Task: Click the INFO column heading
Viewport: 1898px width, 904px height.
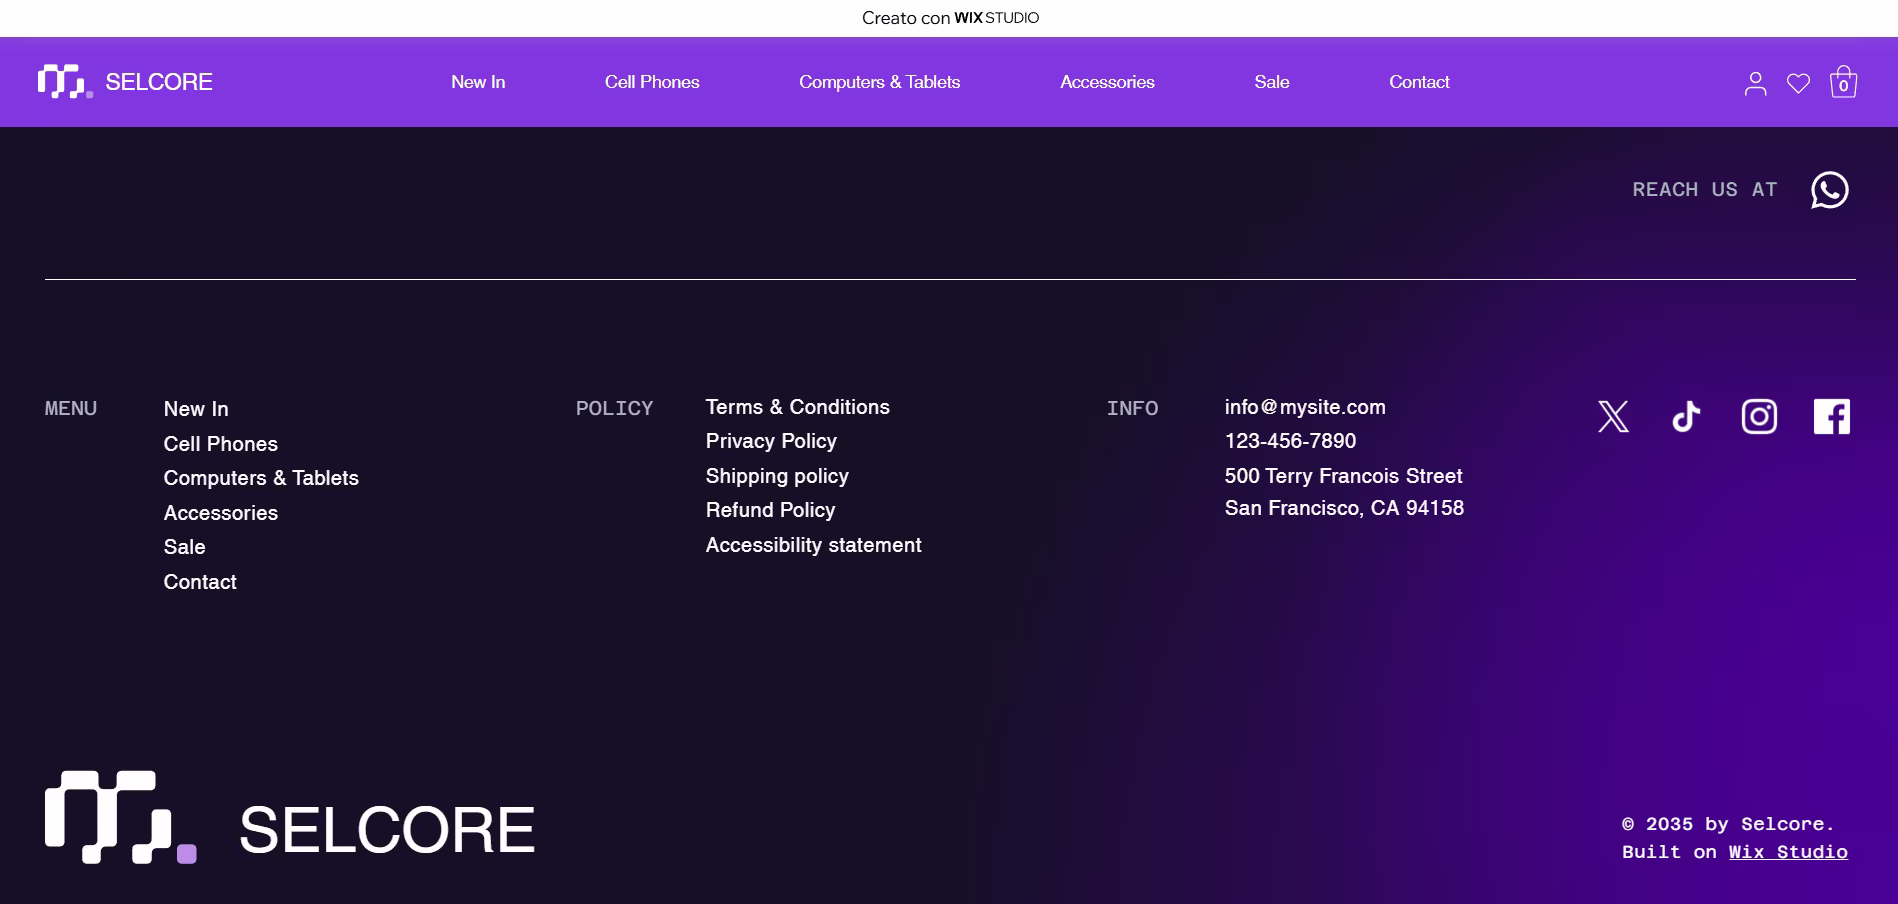Action: coord(1133,409)
